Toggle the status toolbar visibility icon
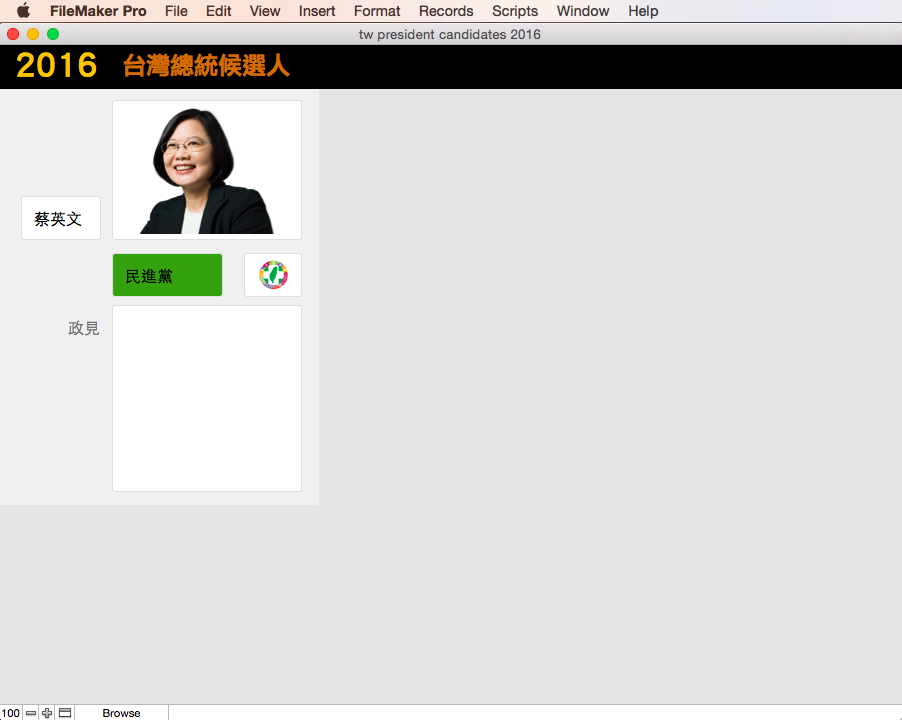The height and width of the screenshot is (720, 902). tap(65, 713)
